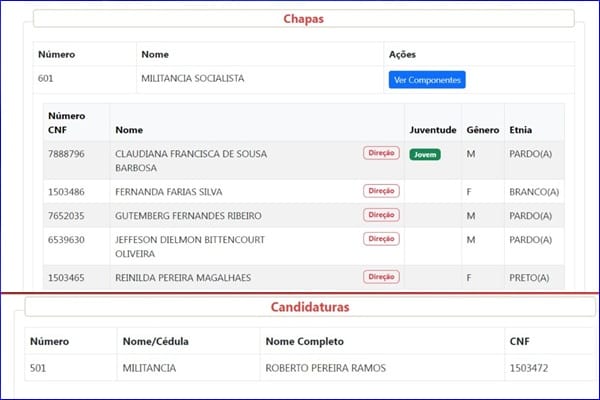Image resolution: width=600 pixels, height=400 pixels.
Task: Click the Etnia column header
Action: click(520, 130)
